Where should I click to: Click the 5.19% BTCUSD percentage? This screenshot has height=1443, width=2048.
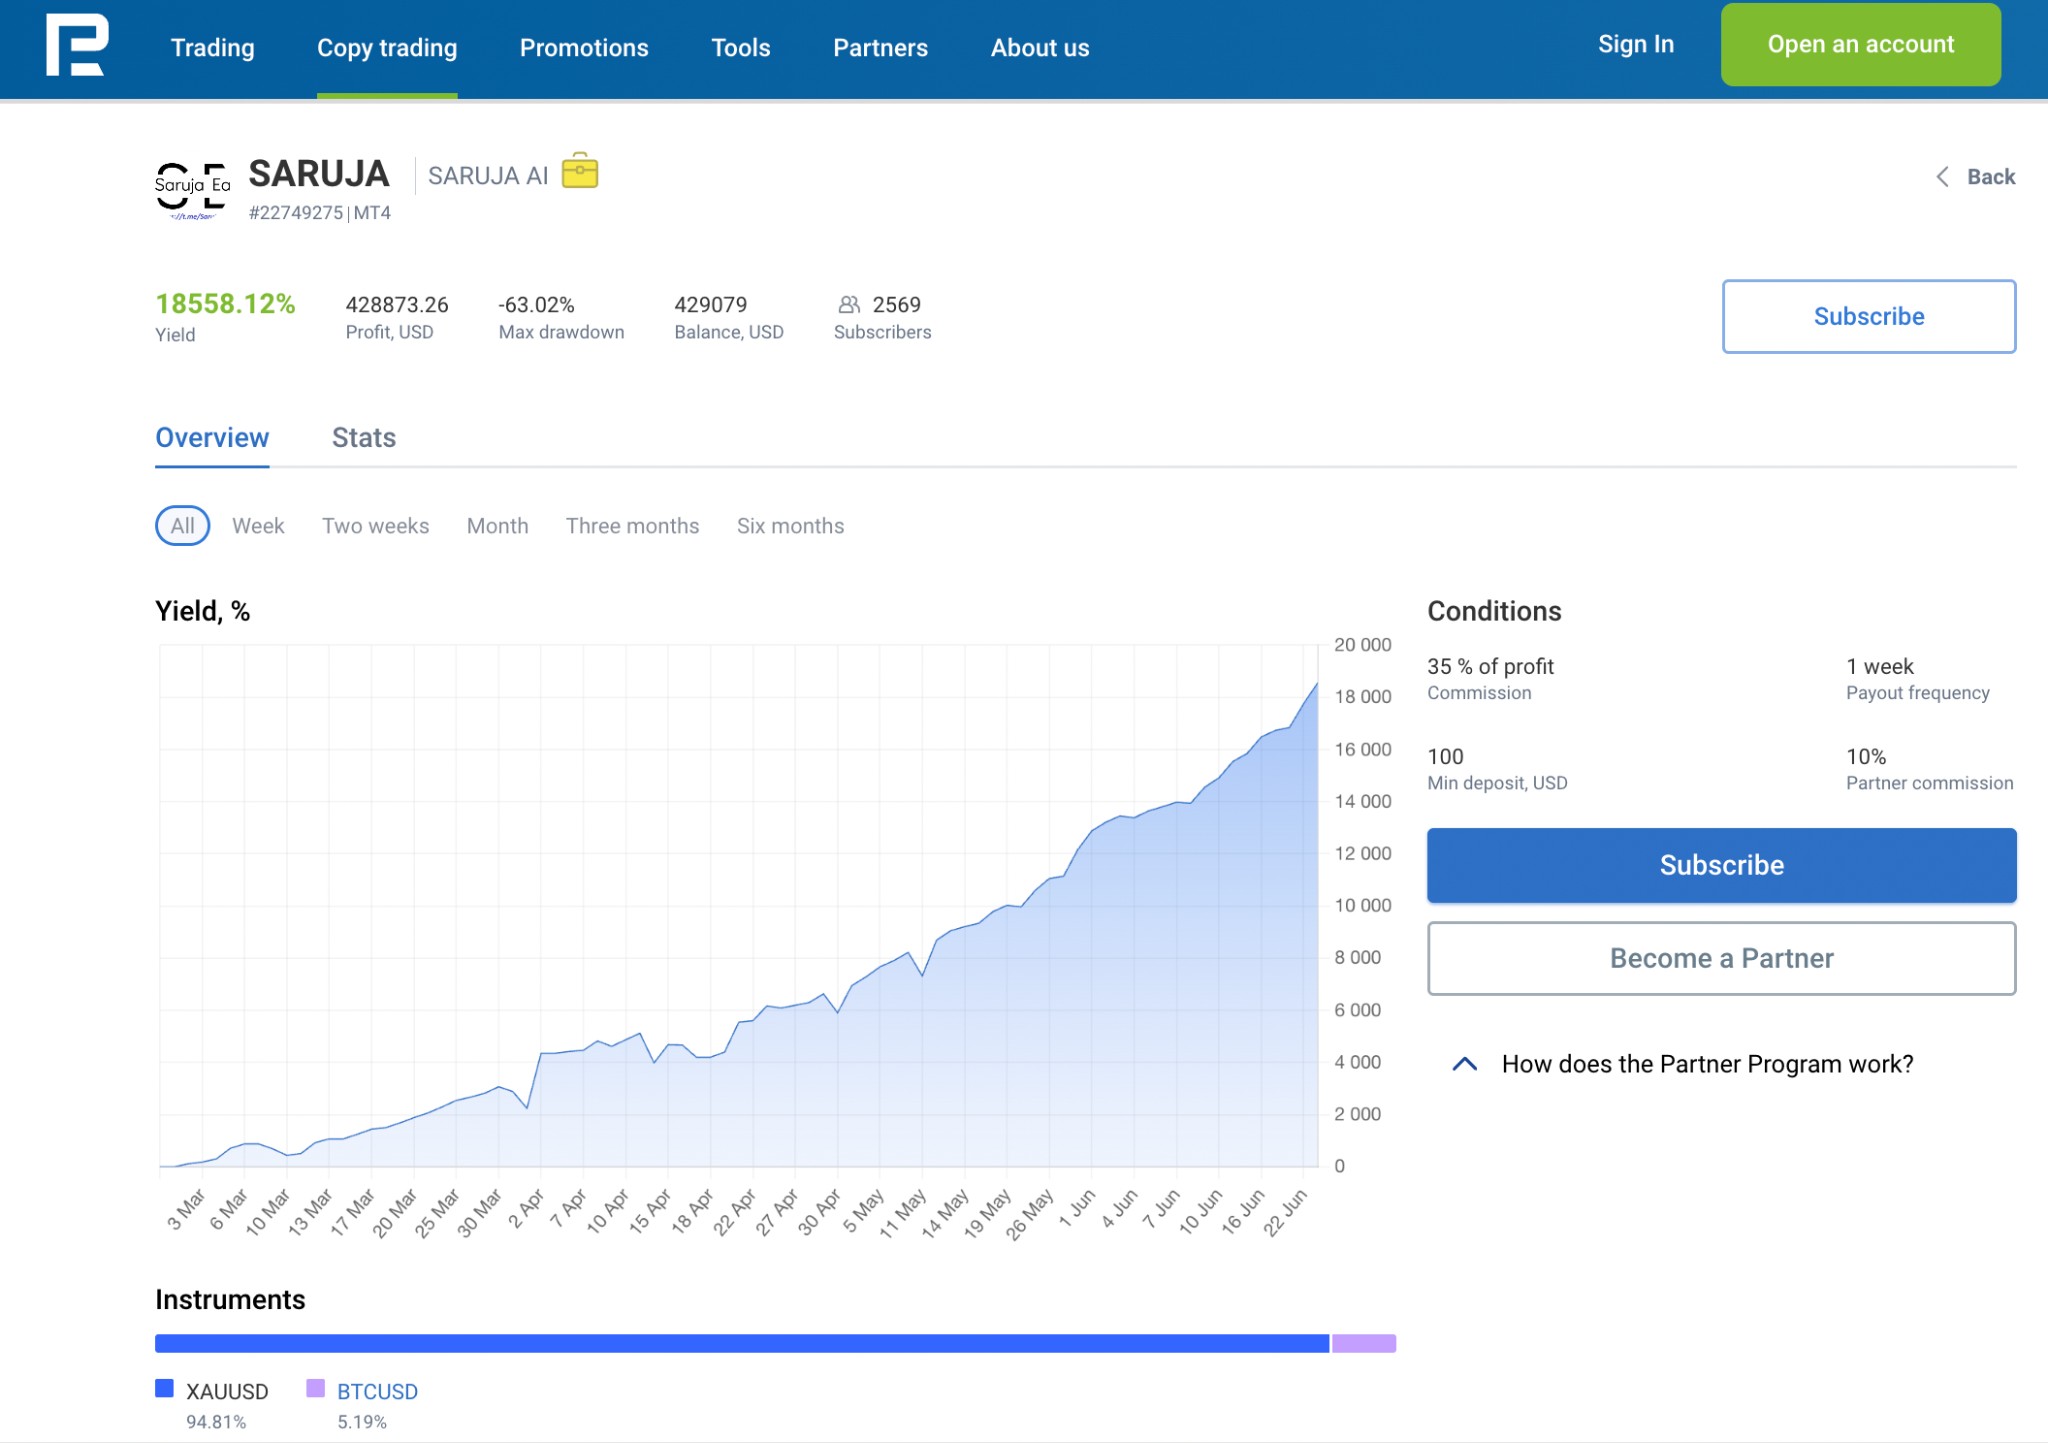(362, 1422)
